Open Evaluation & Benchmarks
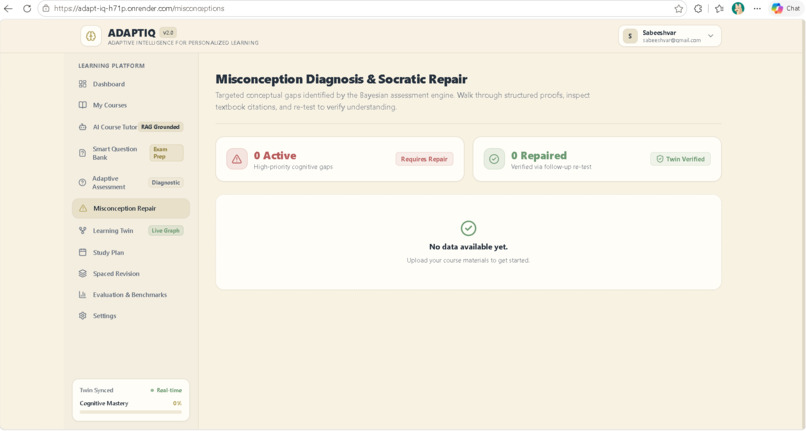The height and width of the screenshot is (431, 806). [131, 294]
